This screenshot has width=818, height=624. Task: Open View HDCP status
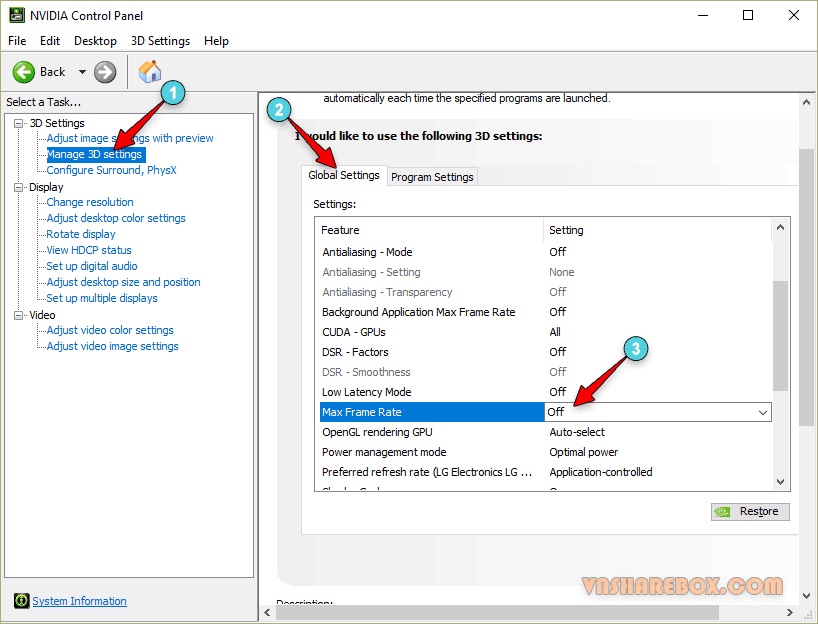89,250
